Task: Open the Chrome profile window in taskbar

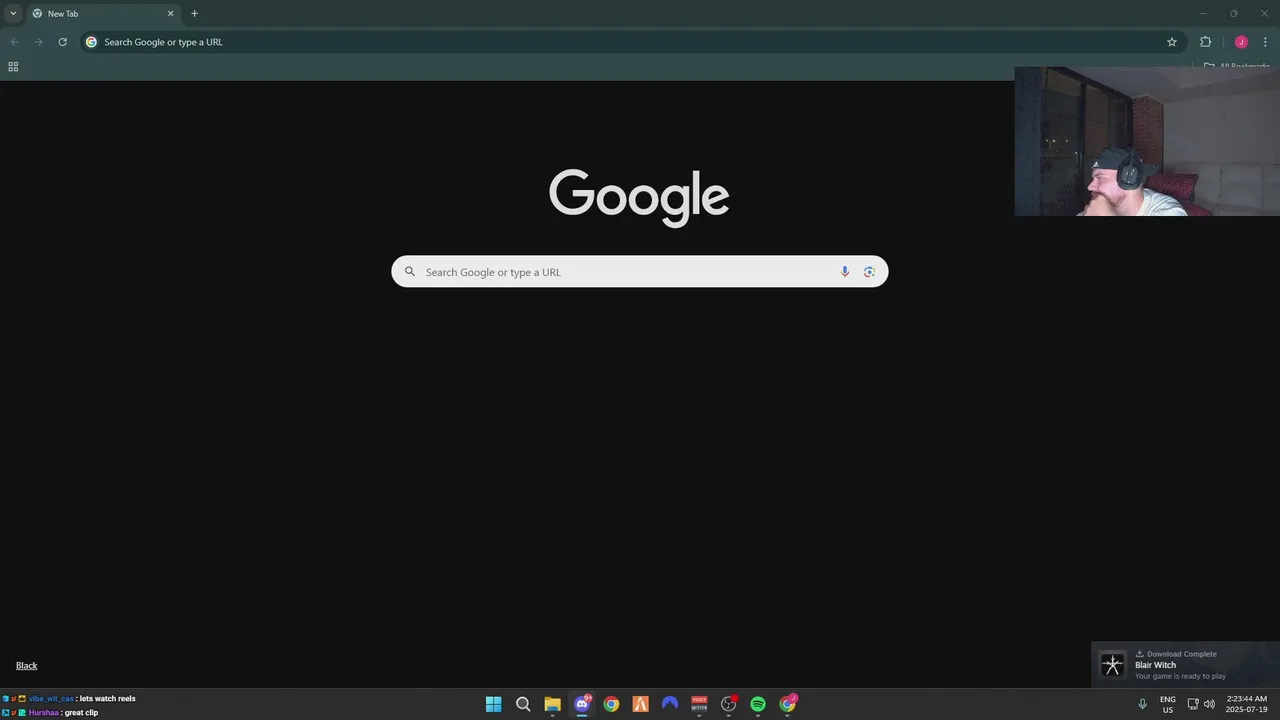Action: click(x=788, y=704)
